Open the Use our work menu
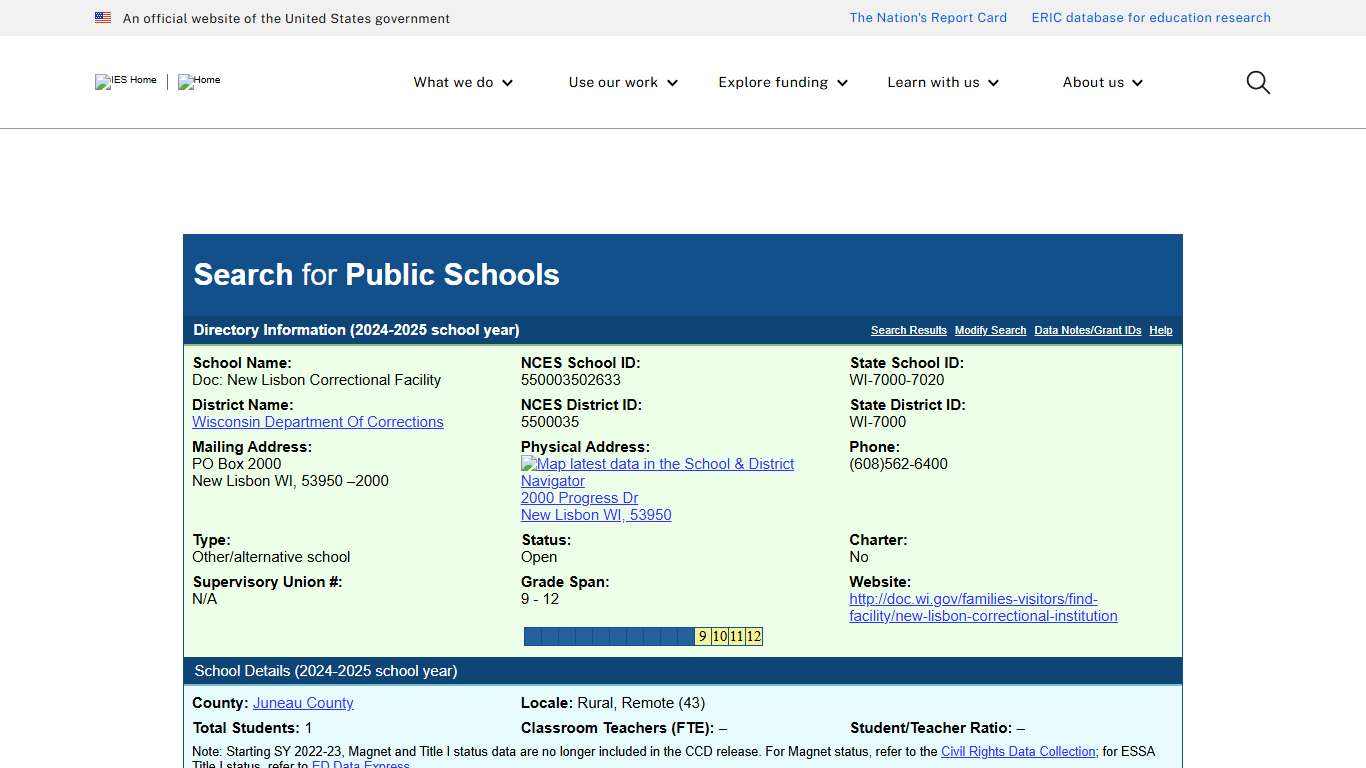The height and width of the screenshot is (768, 1366). [622, 82]
